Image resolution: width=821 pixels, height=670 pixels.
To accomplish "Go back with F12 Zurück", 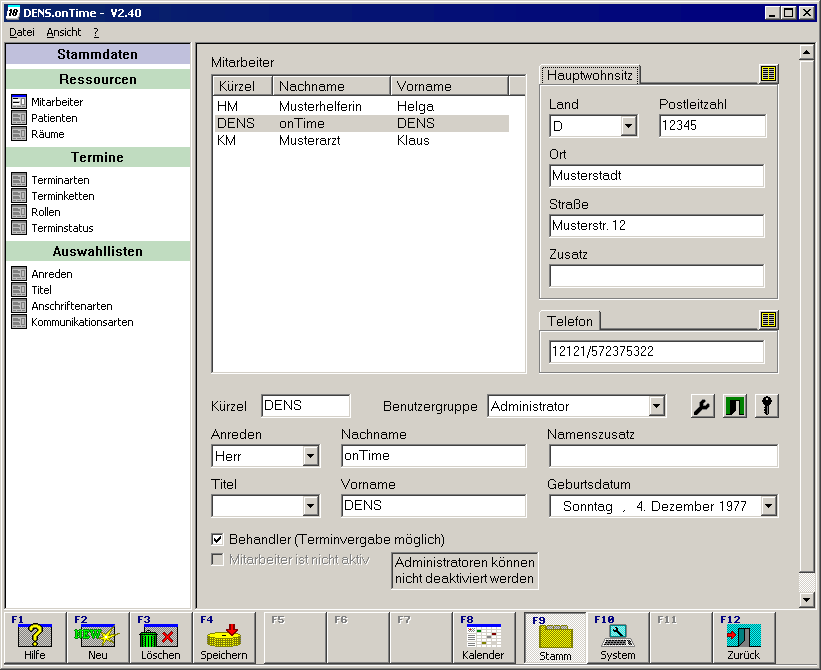I will coord(744,637).
